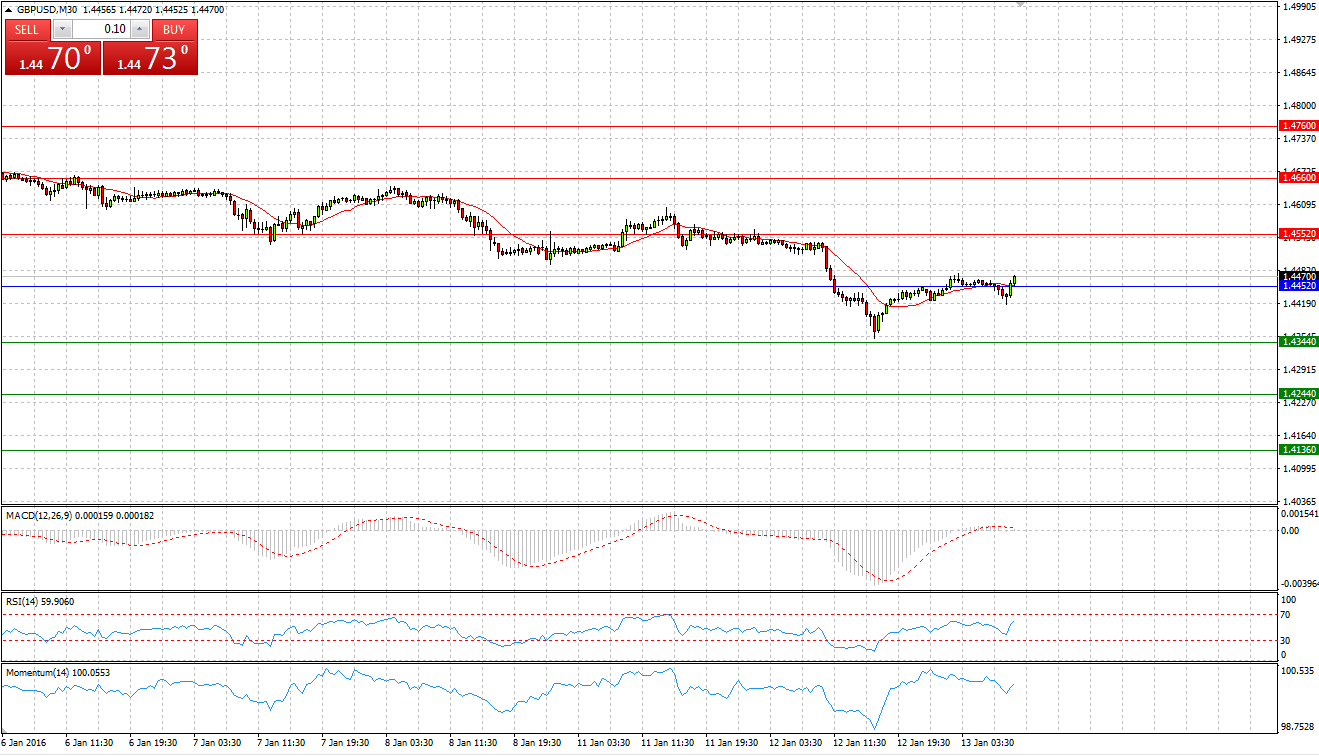
Task: Select the blue 1.44520 pivot price label
Action: [1300, 285]
